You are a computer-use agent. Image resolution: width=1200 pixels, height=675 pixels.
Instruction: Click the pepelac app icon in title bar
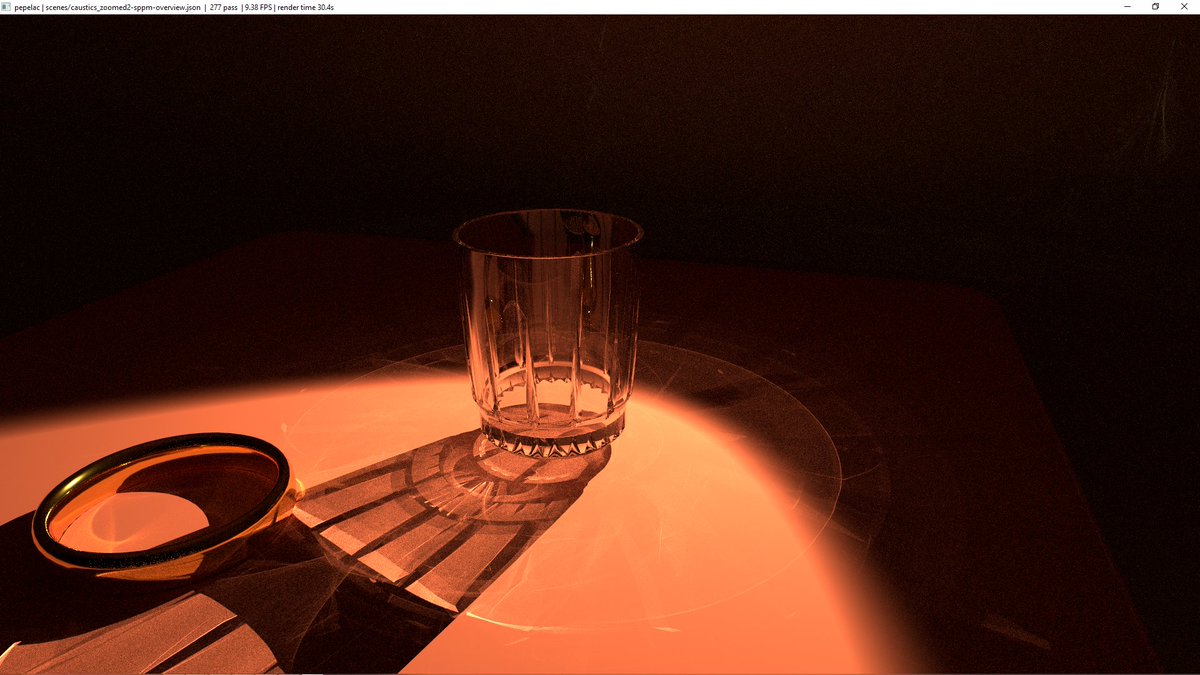point(6,6)
